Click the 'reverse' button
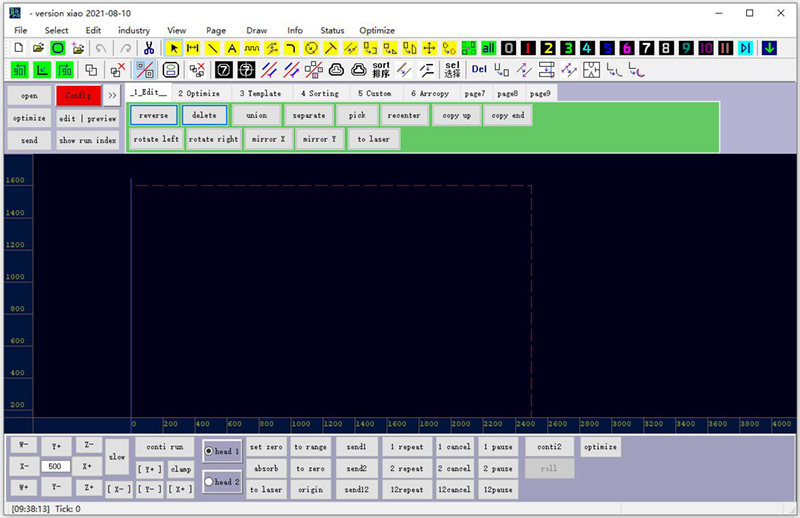The width and height of the screenshot is (800, 518). pos(154,115)
